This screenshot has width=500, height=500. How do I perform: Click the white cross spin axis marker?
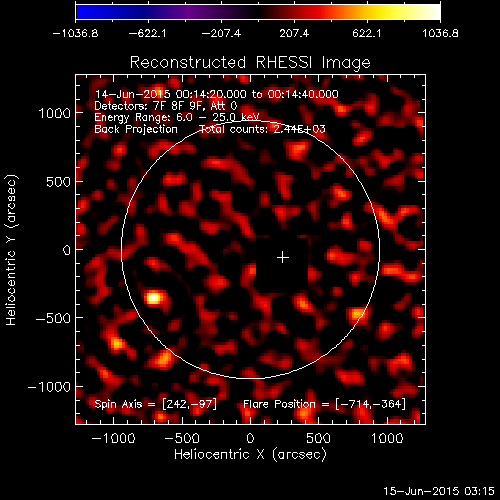click(283, 257)
